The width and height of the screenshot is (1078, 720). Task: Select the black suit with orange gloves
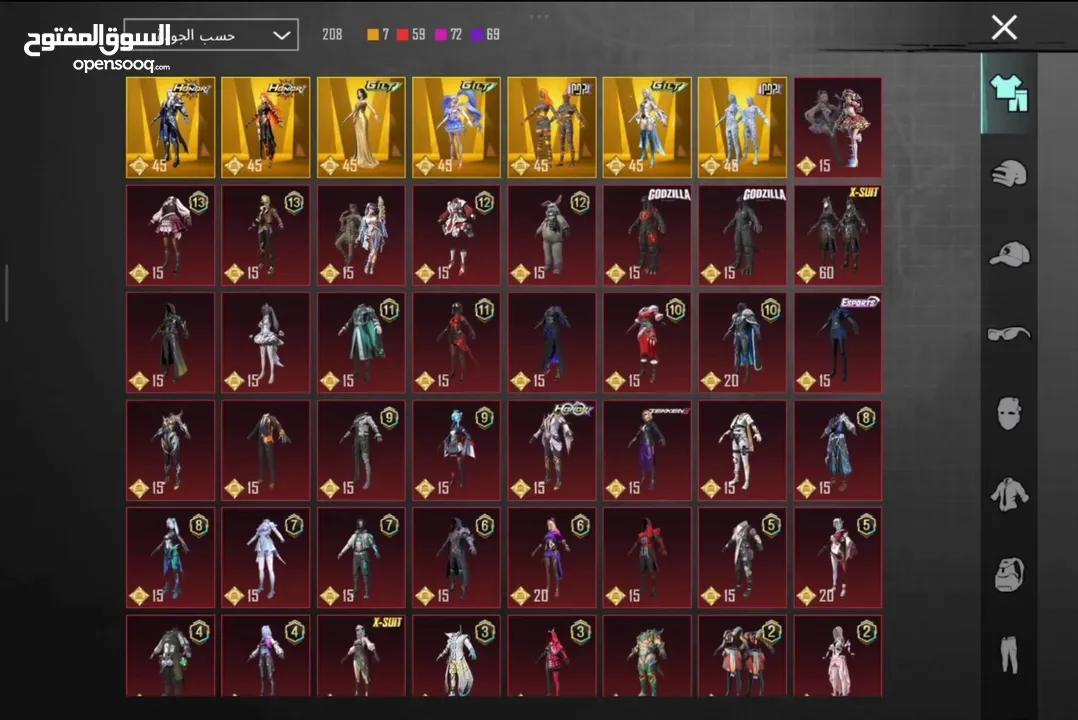265,450
